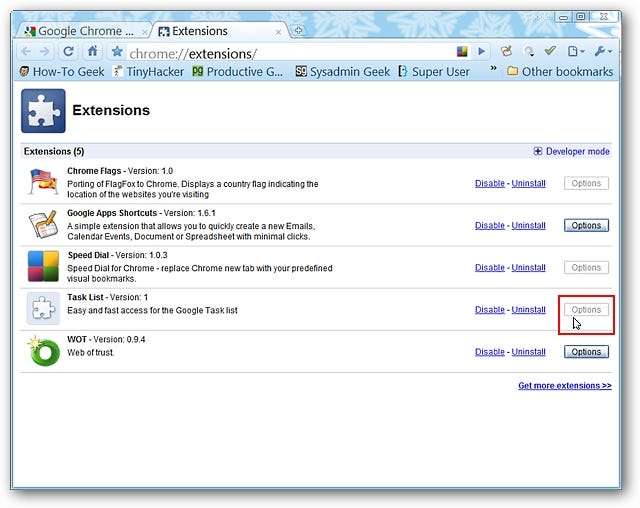Uninstall Google Apps Shortcuts
Screen dimensions: 640x508
point(529,226)
